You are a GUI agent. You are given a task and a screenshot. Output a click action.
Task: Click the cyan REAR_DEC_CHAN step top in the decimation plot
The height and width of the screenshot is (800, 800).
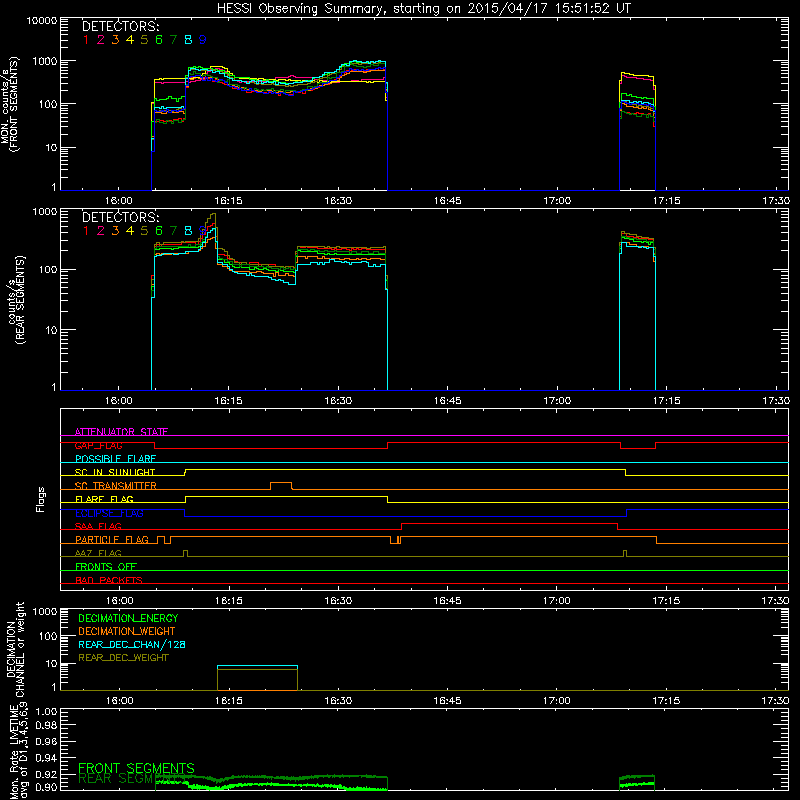pyautogui.click(x=257, y=666)
